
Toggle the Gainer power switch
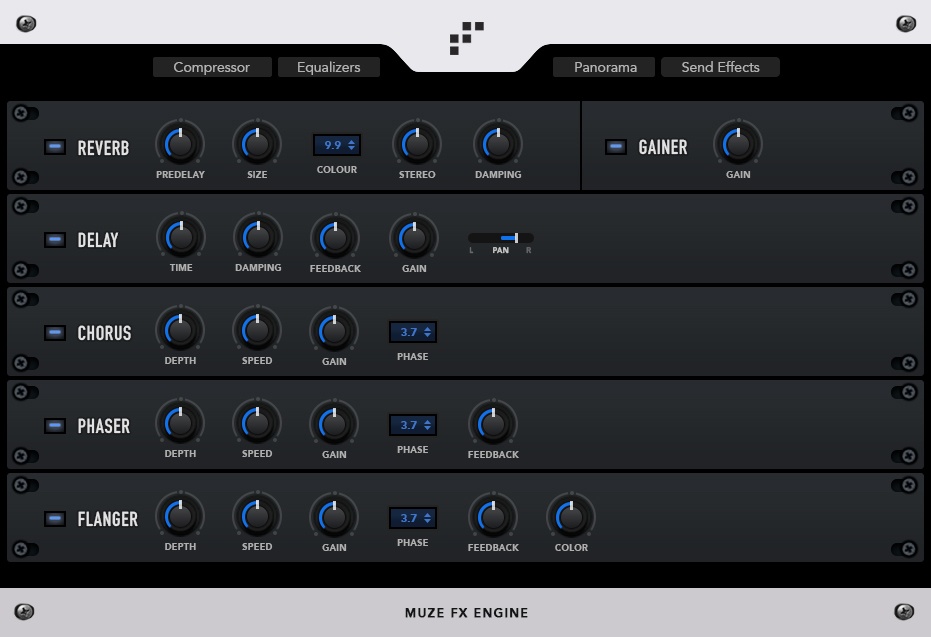click(616, 147)
